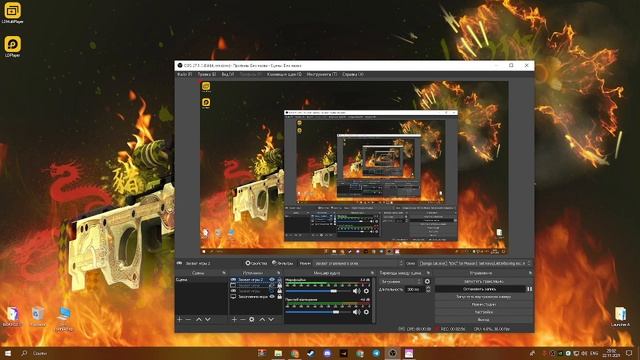Click Запустить трансляцию button
The width and height of the screenshot is (640, 360).
pyautogui.click(x=484, y=281)
